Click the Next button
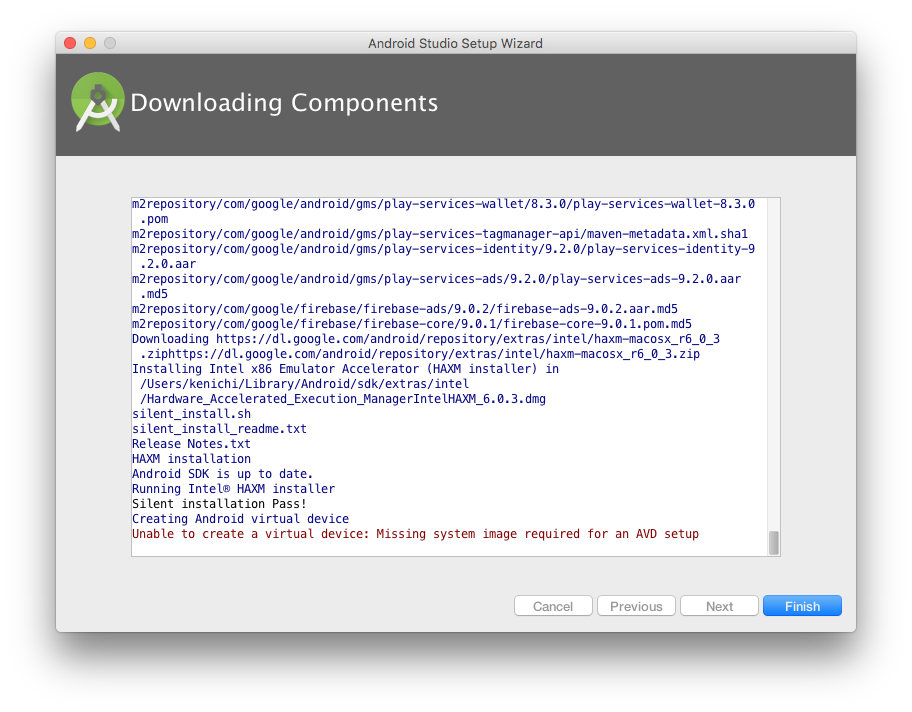The image size is (912, 712). [x=719, y=606]
